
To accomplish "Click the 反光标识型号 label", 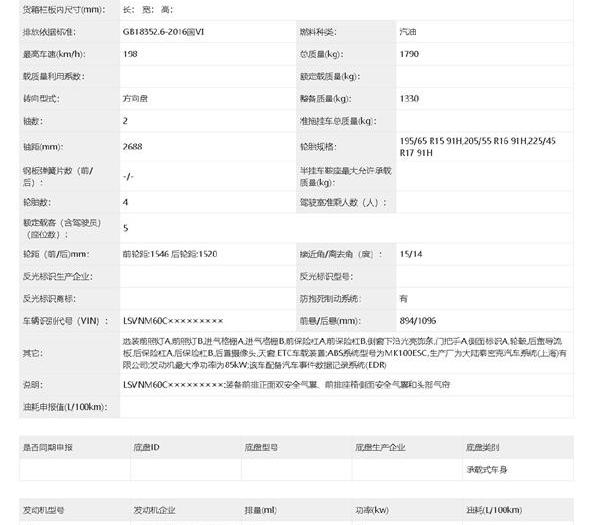I will (x=326, y=277).
